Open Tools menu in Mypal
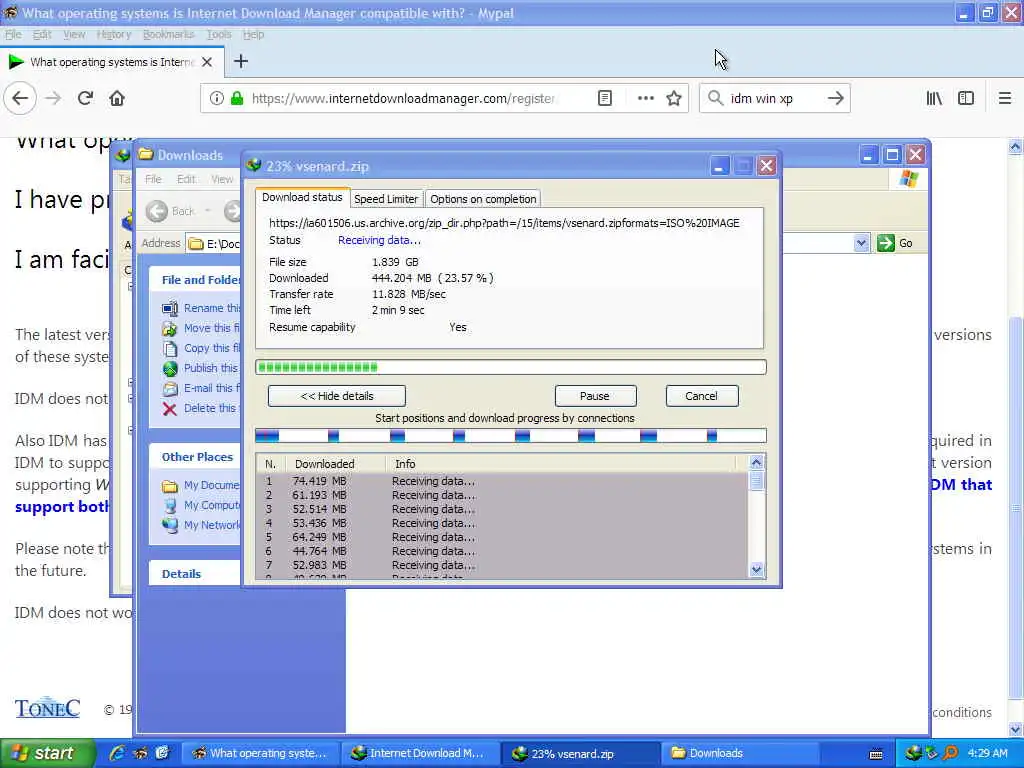The height and width of the screenshot is (768, 1024). point(219,35)
